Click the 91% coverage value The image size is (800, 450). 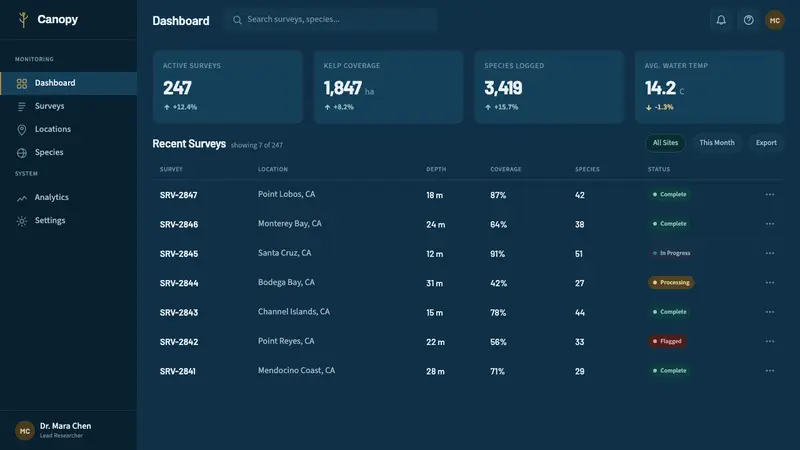(497, 254)
